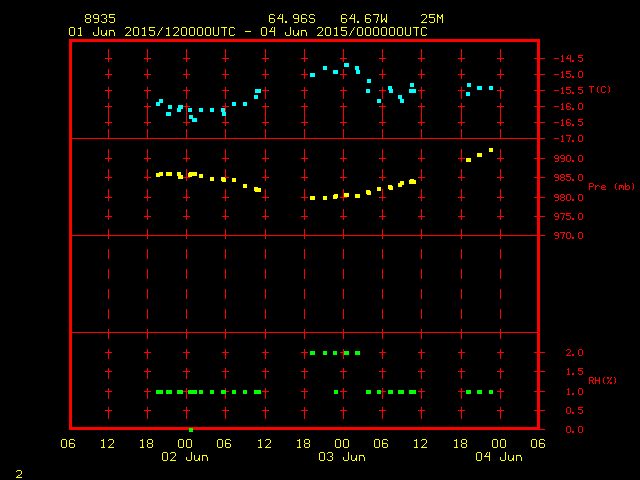Select the -16.0 temperature tick value
The image size is (640, 480).
pos(569,107)
